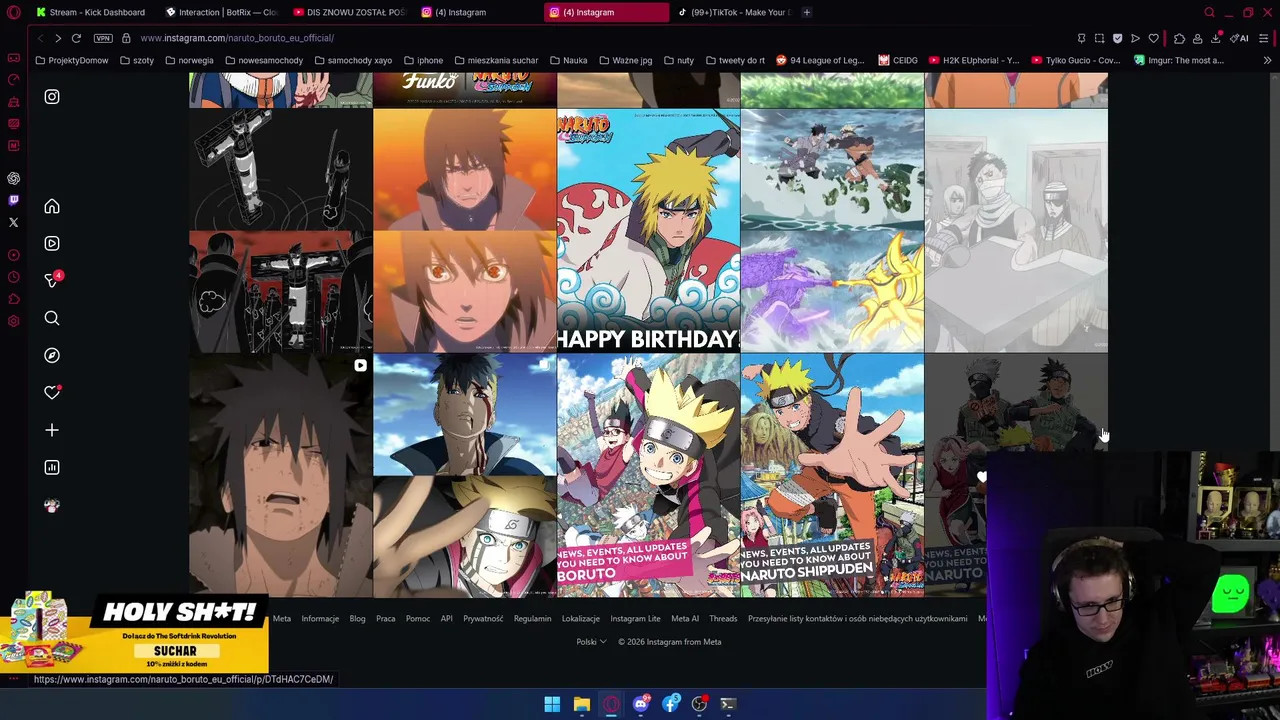Open the Instagram logo home link

[x=52, y=97]
